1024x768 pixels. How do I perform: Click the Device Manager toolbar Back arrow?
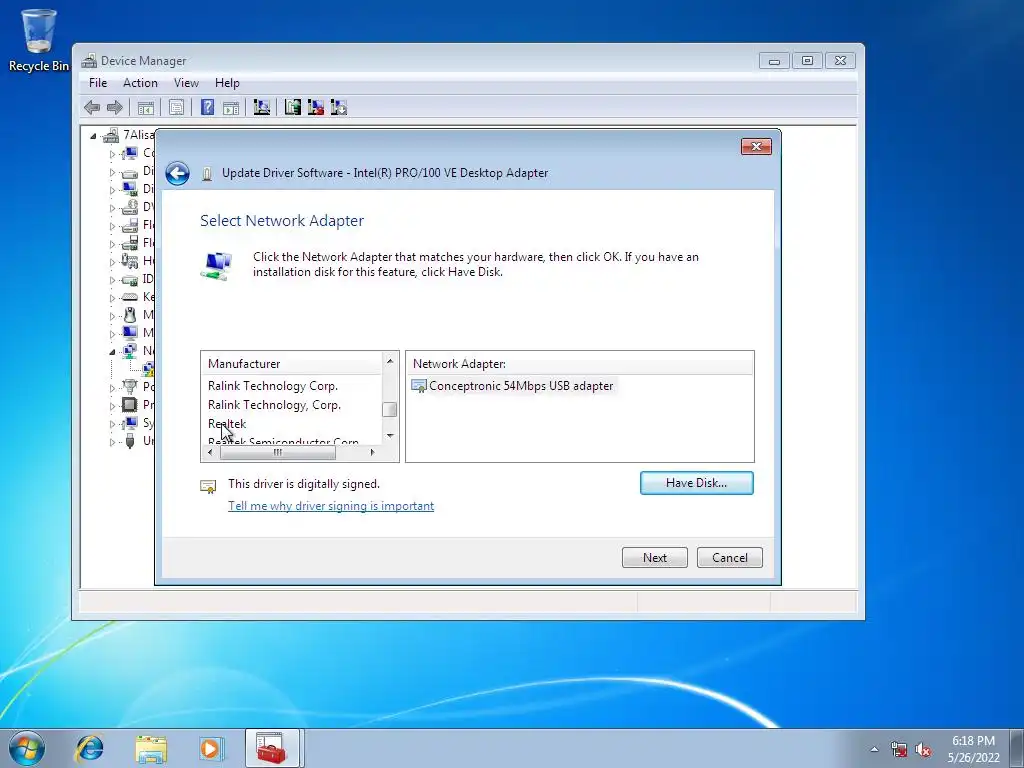click(x=92, y=107)
